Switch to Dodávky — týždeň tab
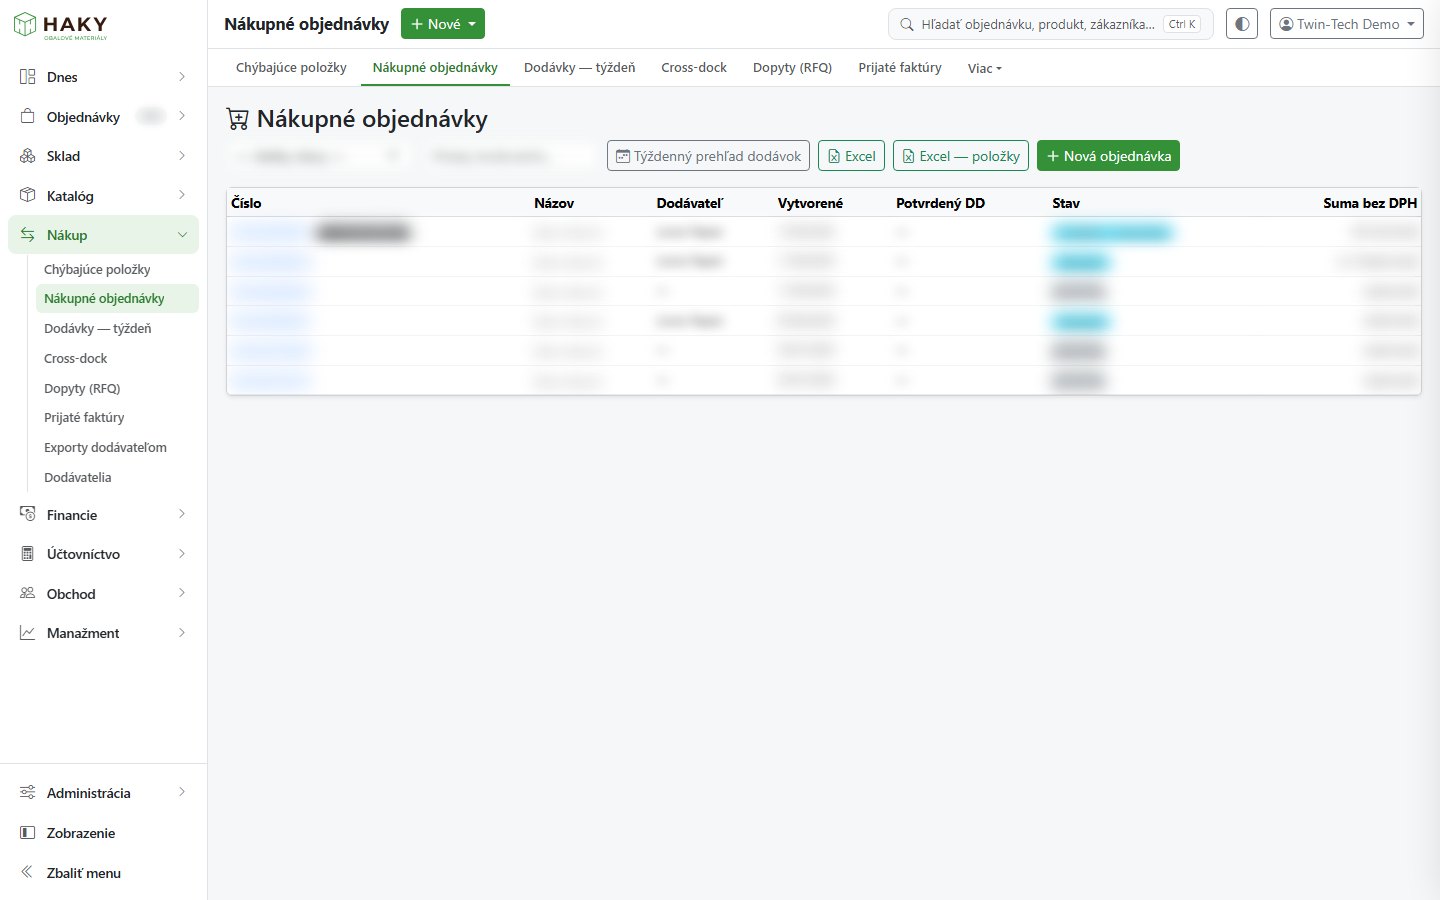This screenshot has height=900, width=1440. pyautogui.click(x=579, y=68)
